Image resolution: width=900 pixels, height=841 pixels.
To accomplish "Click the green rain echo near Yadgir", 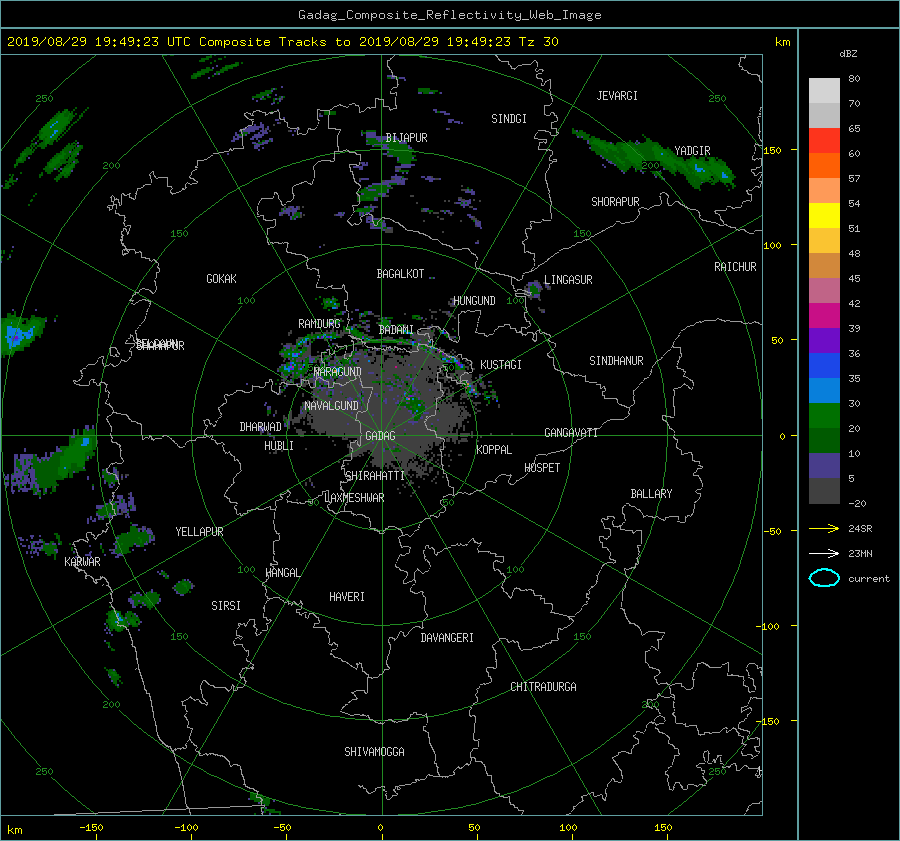I will [654, 156].
